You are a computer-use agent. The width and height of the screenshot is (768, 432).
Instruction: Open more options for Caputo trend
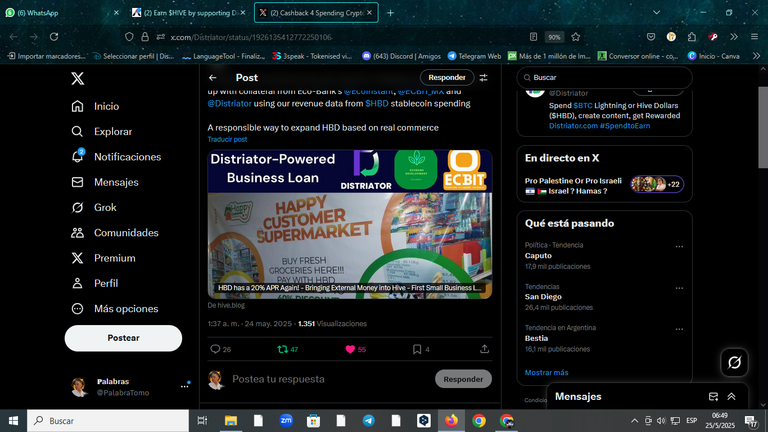(679, 246)
